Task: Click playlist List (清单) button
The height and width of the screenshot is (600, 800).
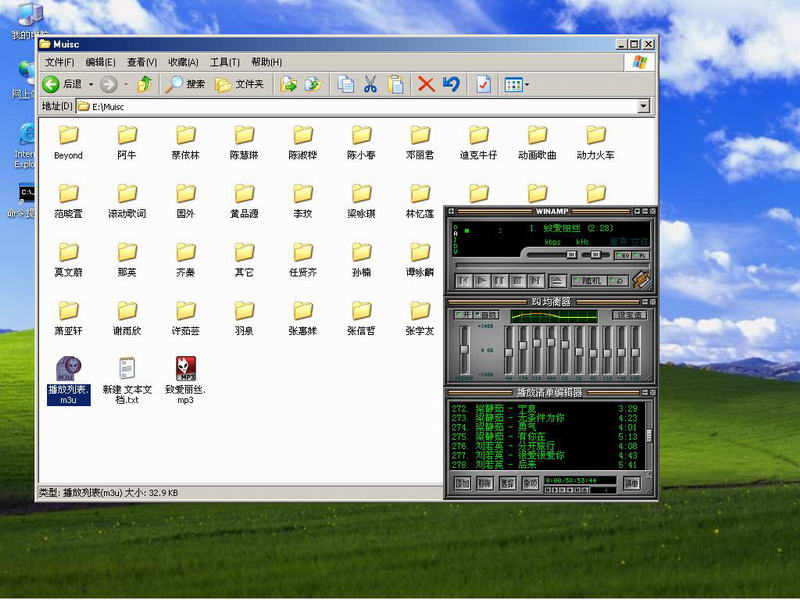Action: tap(632, 483)
